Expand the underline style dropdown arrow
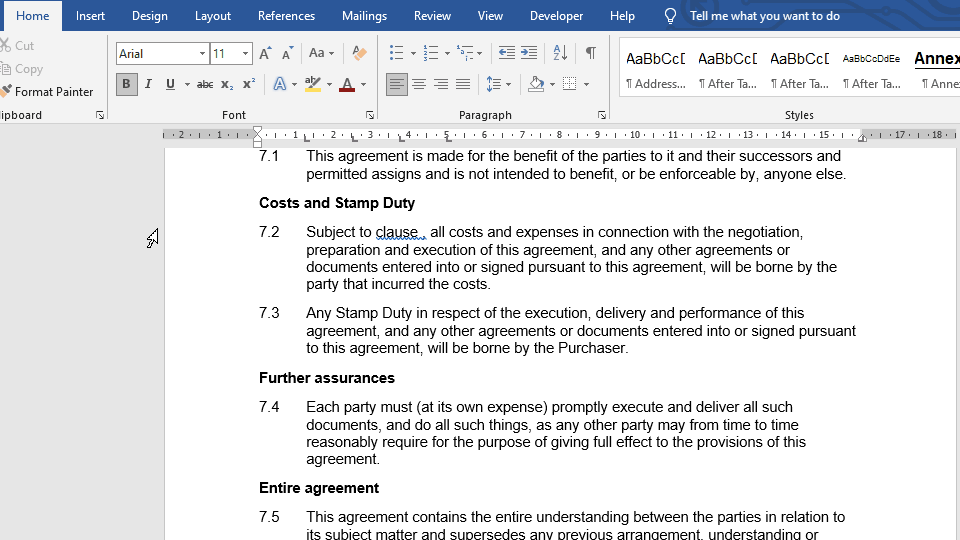 [x=187, y=84]
